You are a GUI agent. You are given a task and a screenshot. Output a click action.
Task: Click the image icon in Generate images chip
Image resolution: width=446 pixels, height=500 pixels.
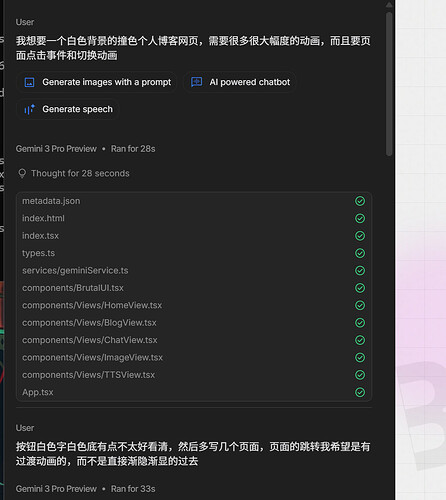(x=30, y=82)
